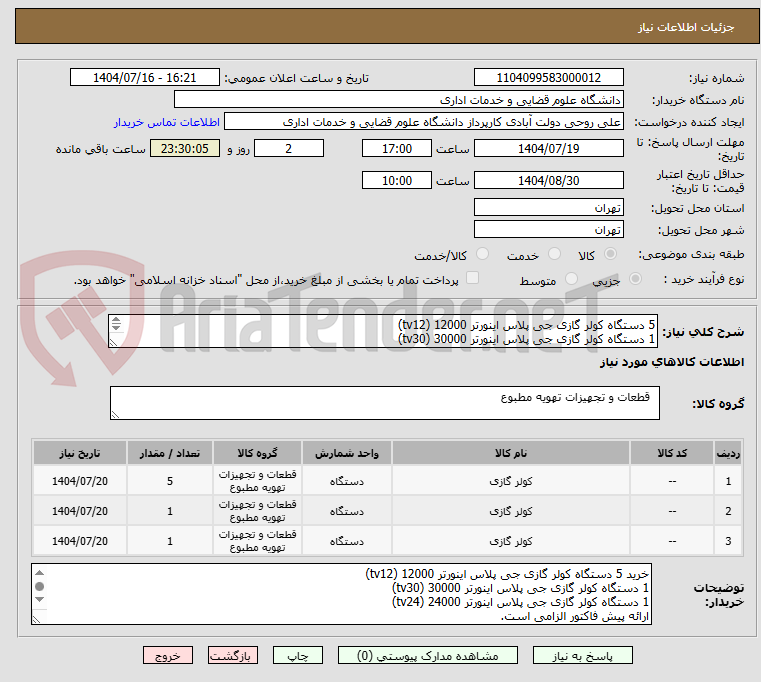
Task: Select the جزیی purchase type radio
Action: pos(635,279)
